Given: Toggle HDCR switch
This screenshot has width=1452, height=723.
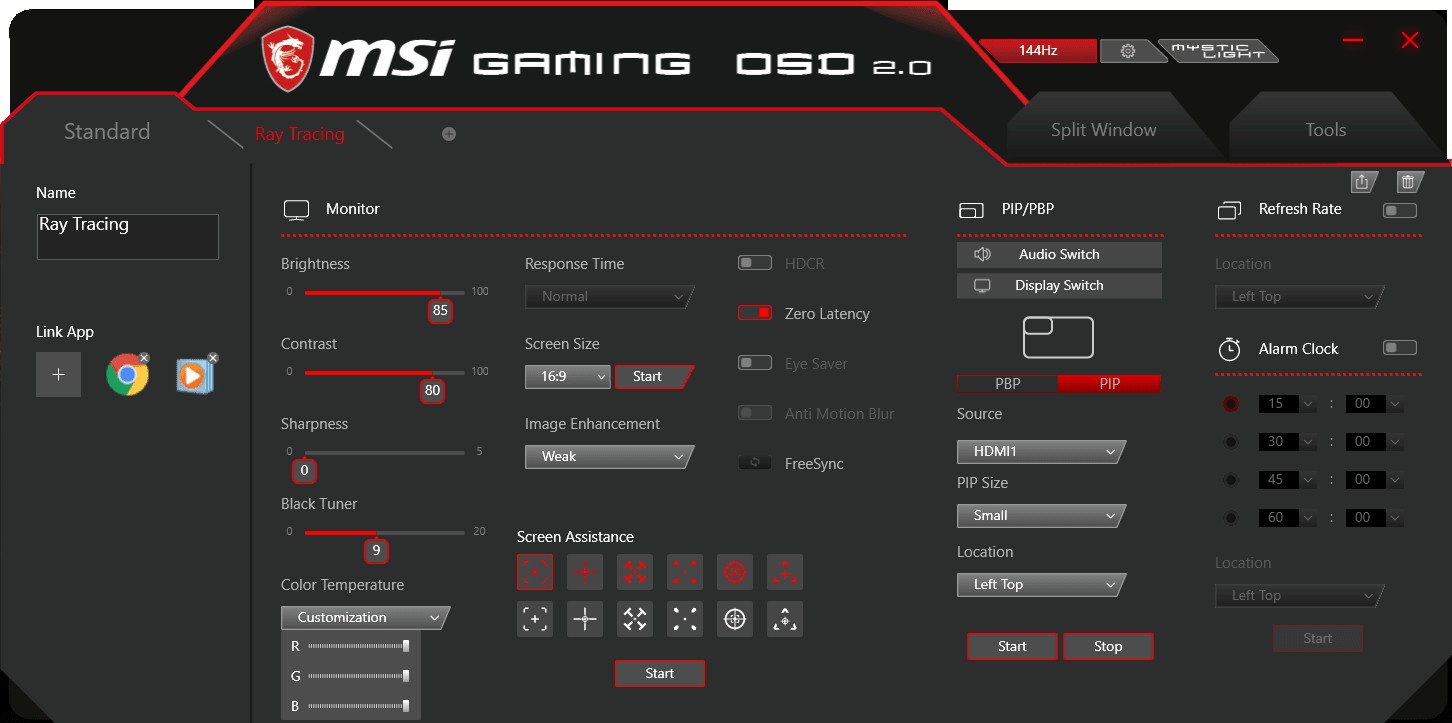Looking at the screenshot, I should [755, 263].
